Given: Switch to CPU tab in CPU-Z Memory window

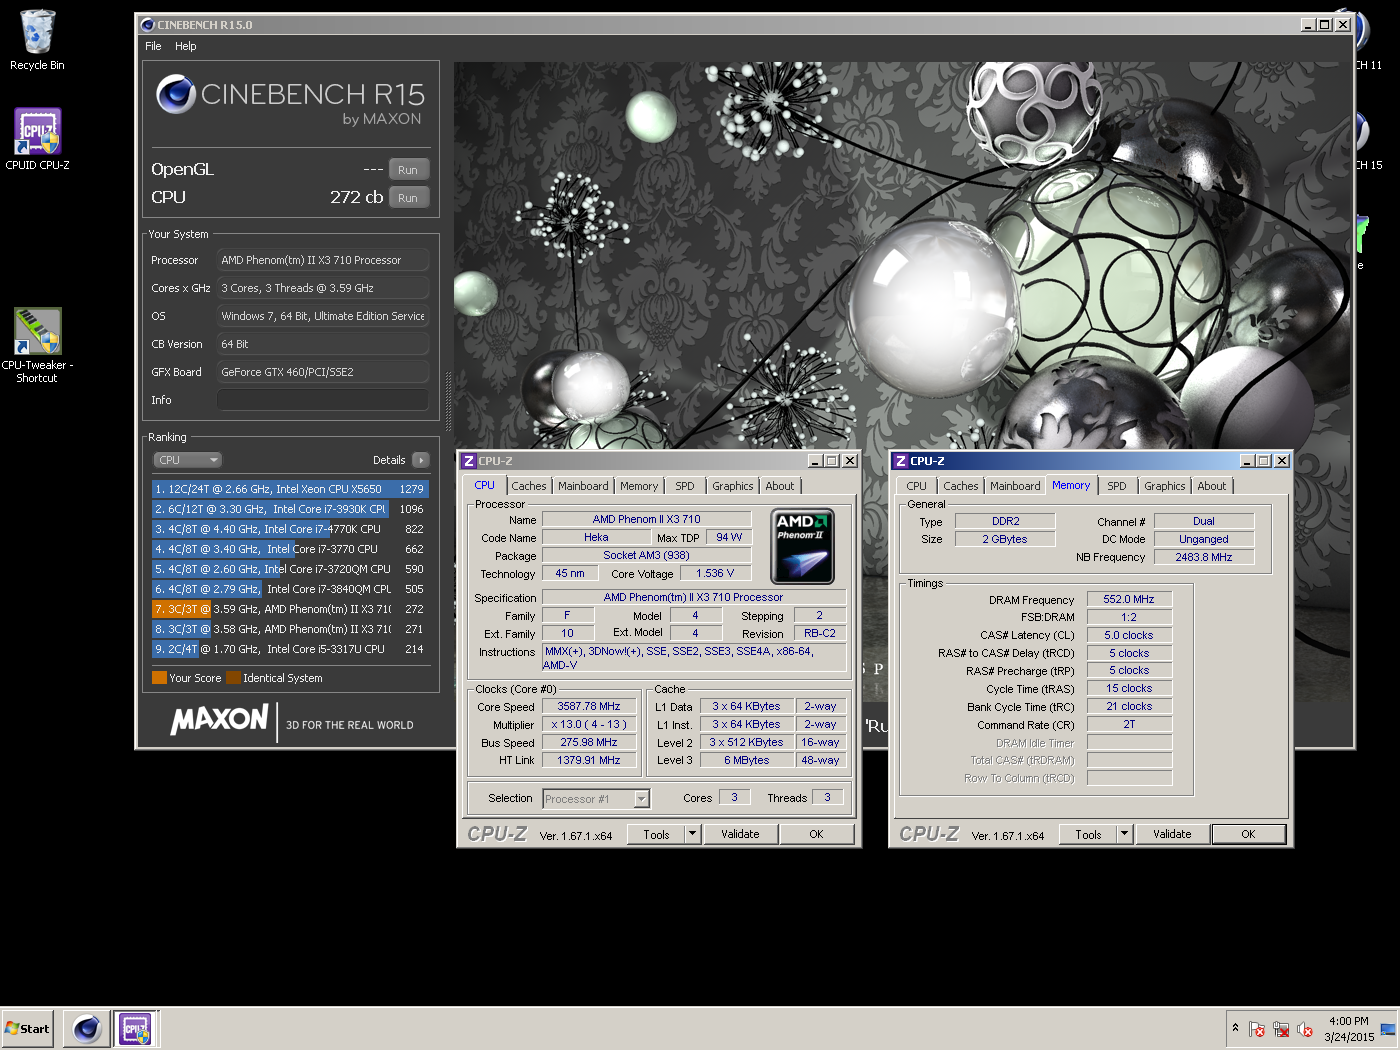Looking at the screenshot, I should click(916, 486).
